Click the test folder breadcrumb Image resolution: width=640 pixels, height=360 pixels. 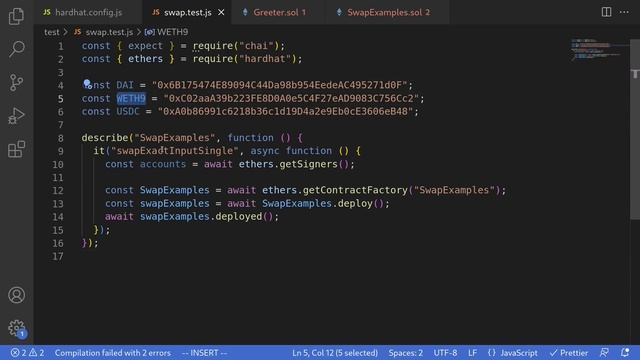tap(51, 32)
